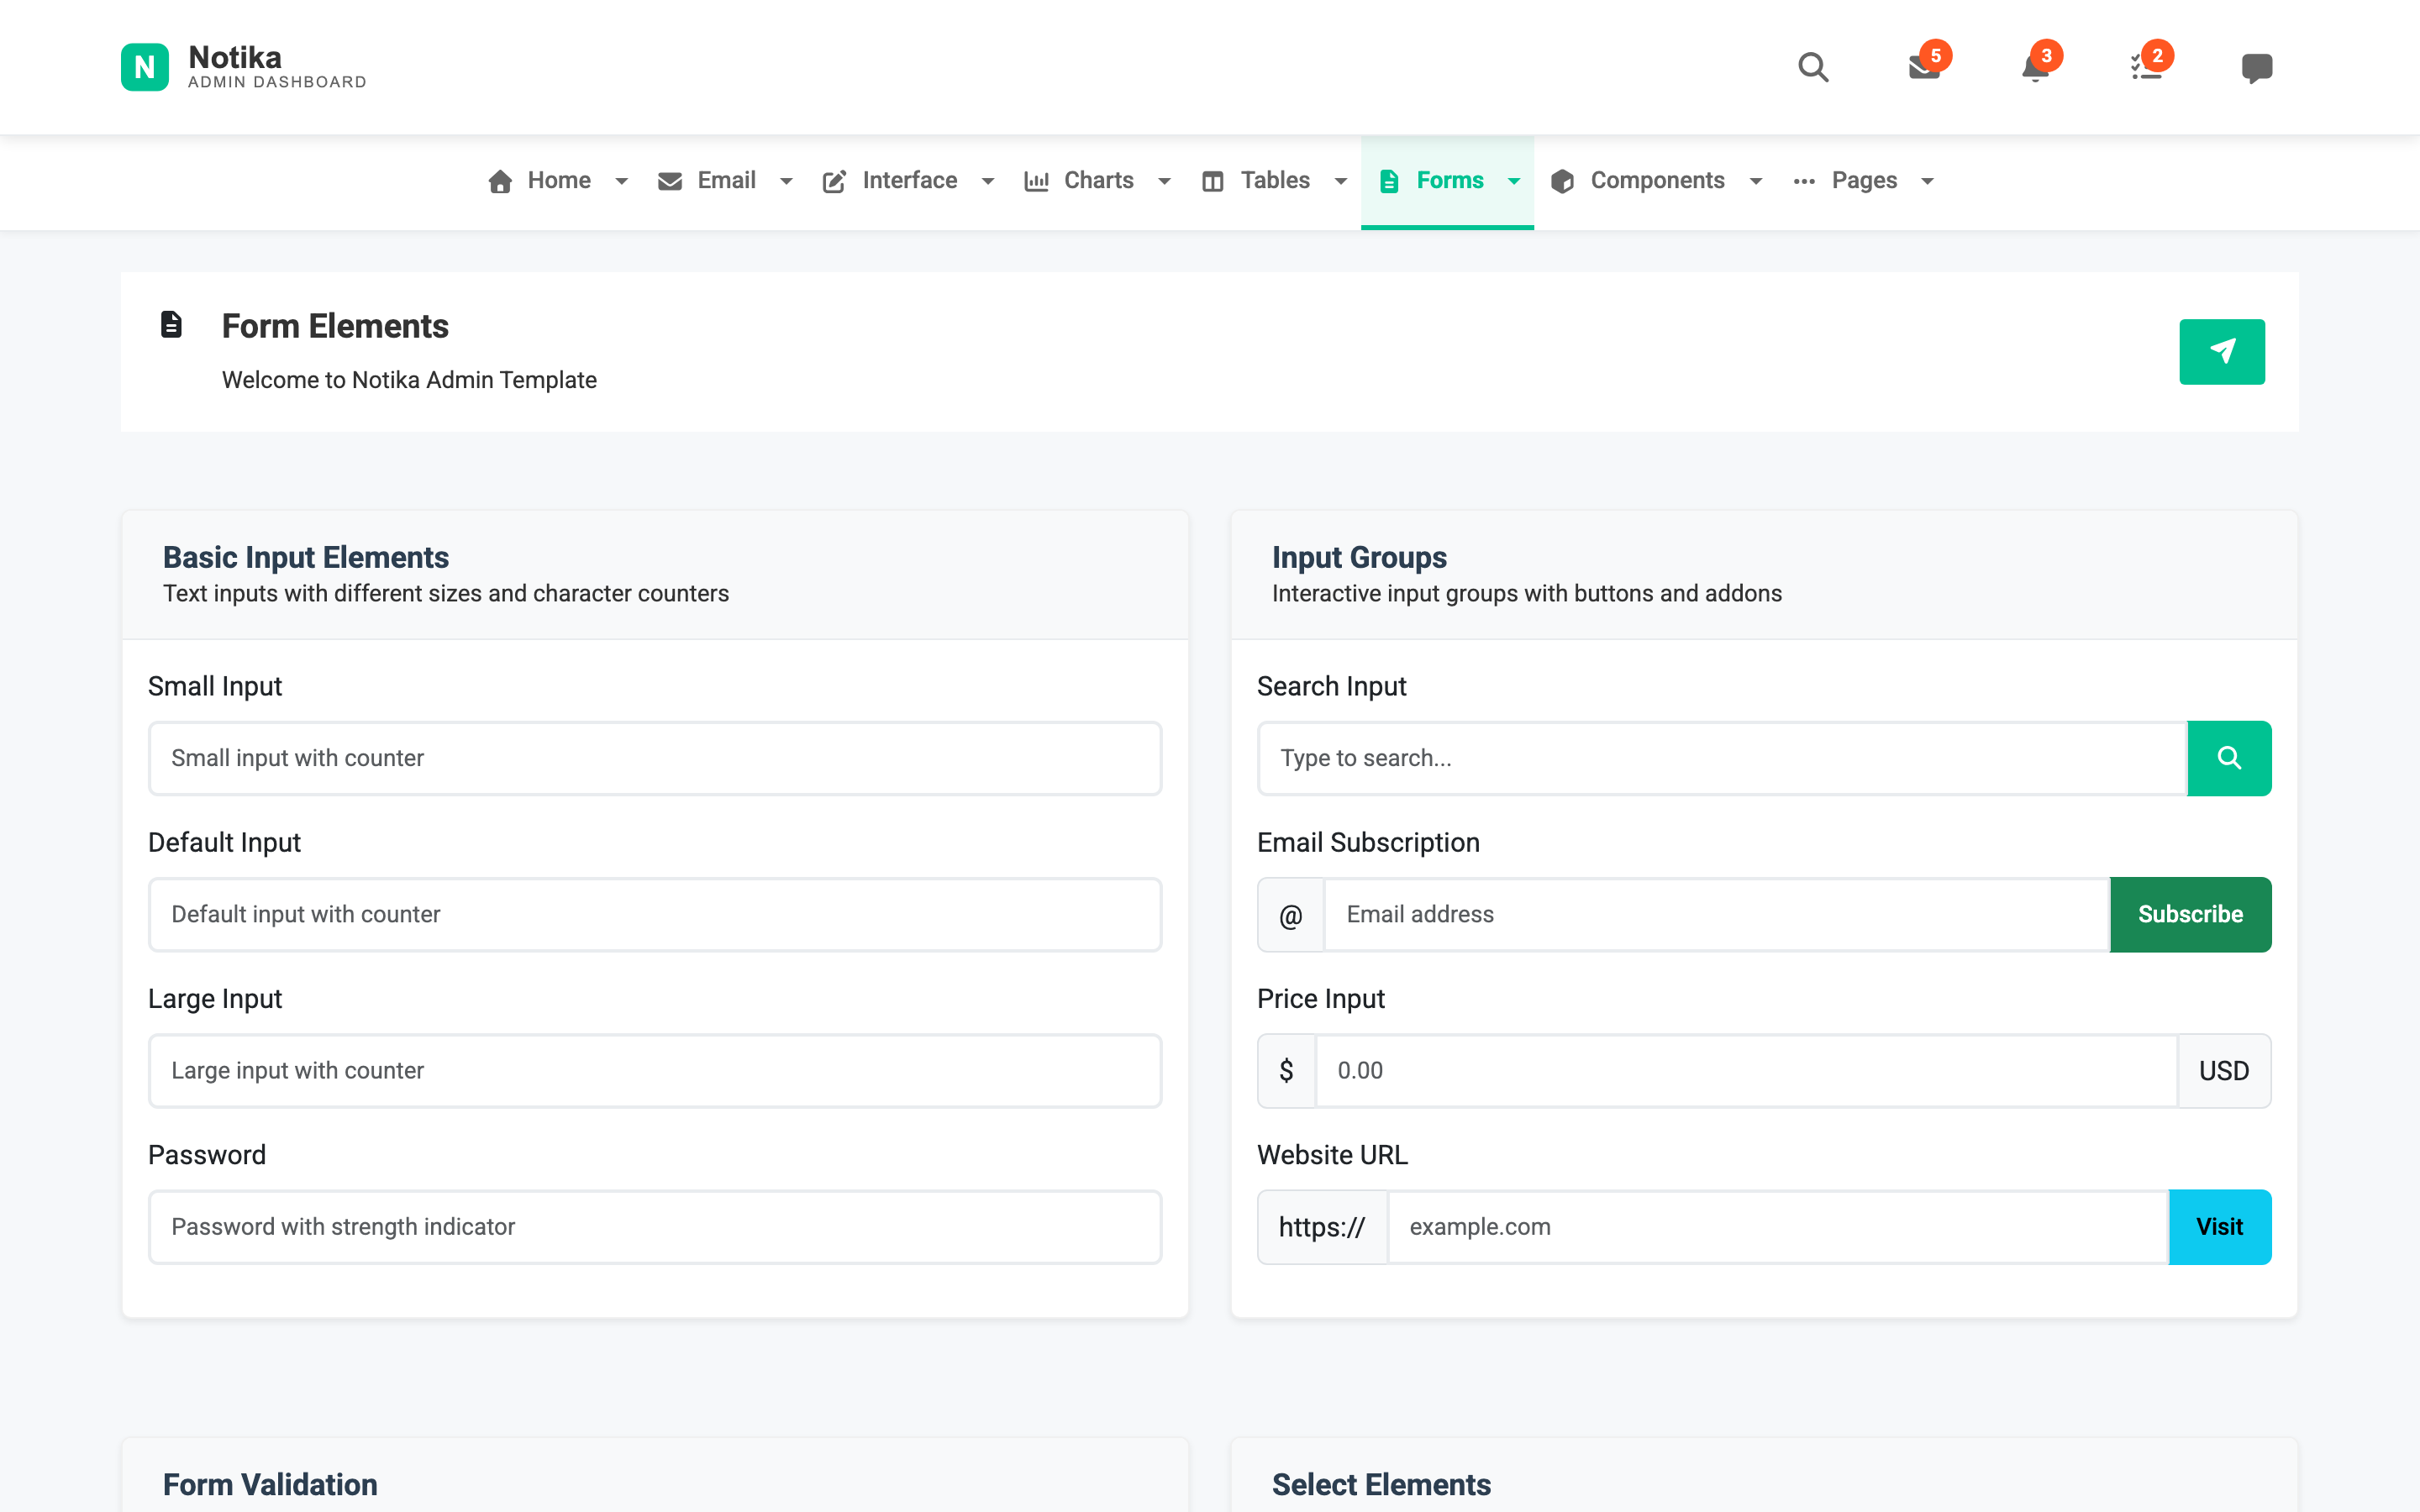Click the Forms document icon
The image size is (2420, 1512).
coord(1389,181)
